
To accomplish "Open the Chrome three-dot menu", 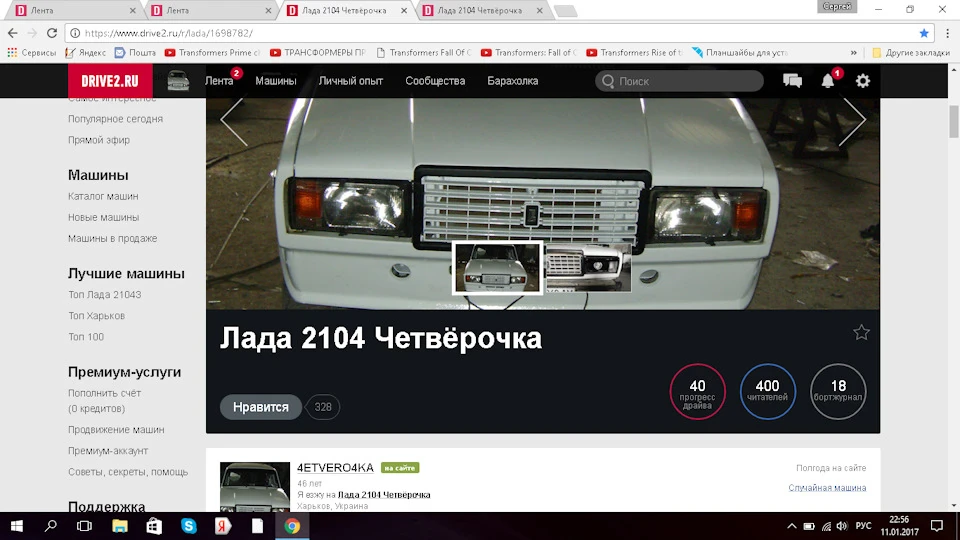I will pos(947,33).
